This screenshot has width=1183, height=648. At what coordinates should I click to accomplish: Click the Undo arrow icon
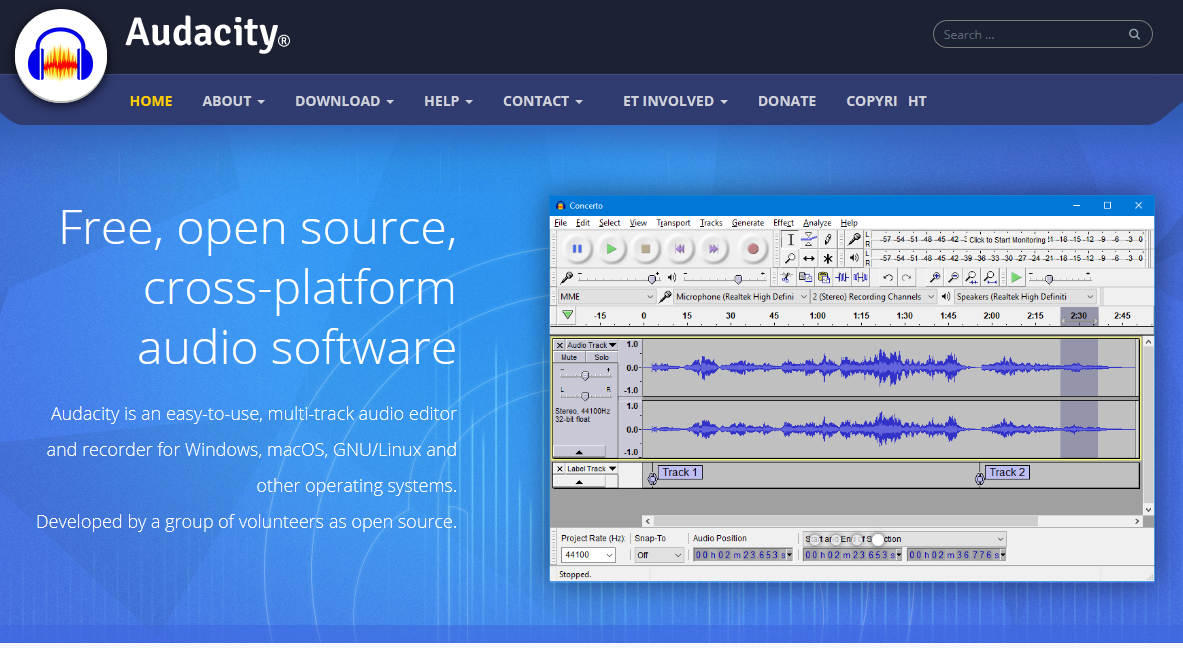click(887, 277)
